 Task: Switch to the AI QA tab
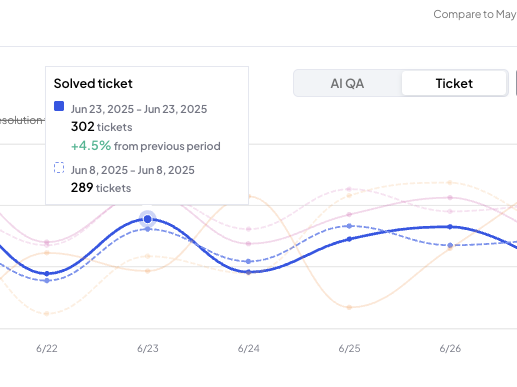coord(347,83)
